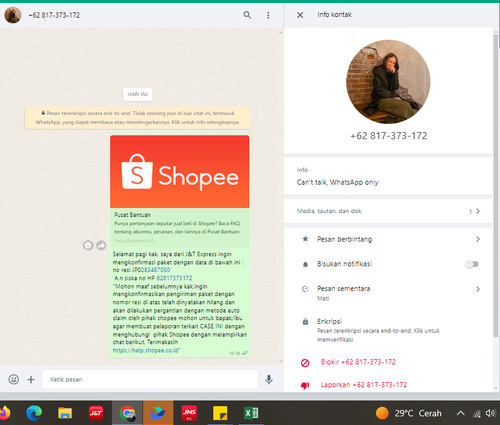Open Excel from taskbar
Screen dimensions: 500x425
pos(251,413)
